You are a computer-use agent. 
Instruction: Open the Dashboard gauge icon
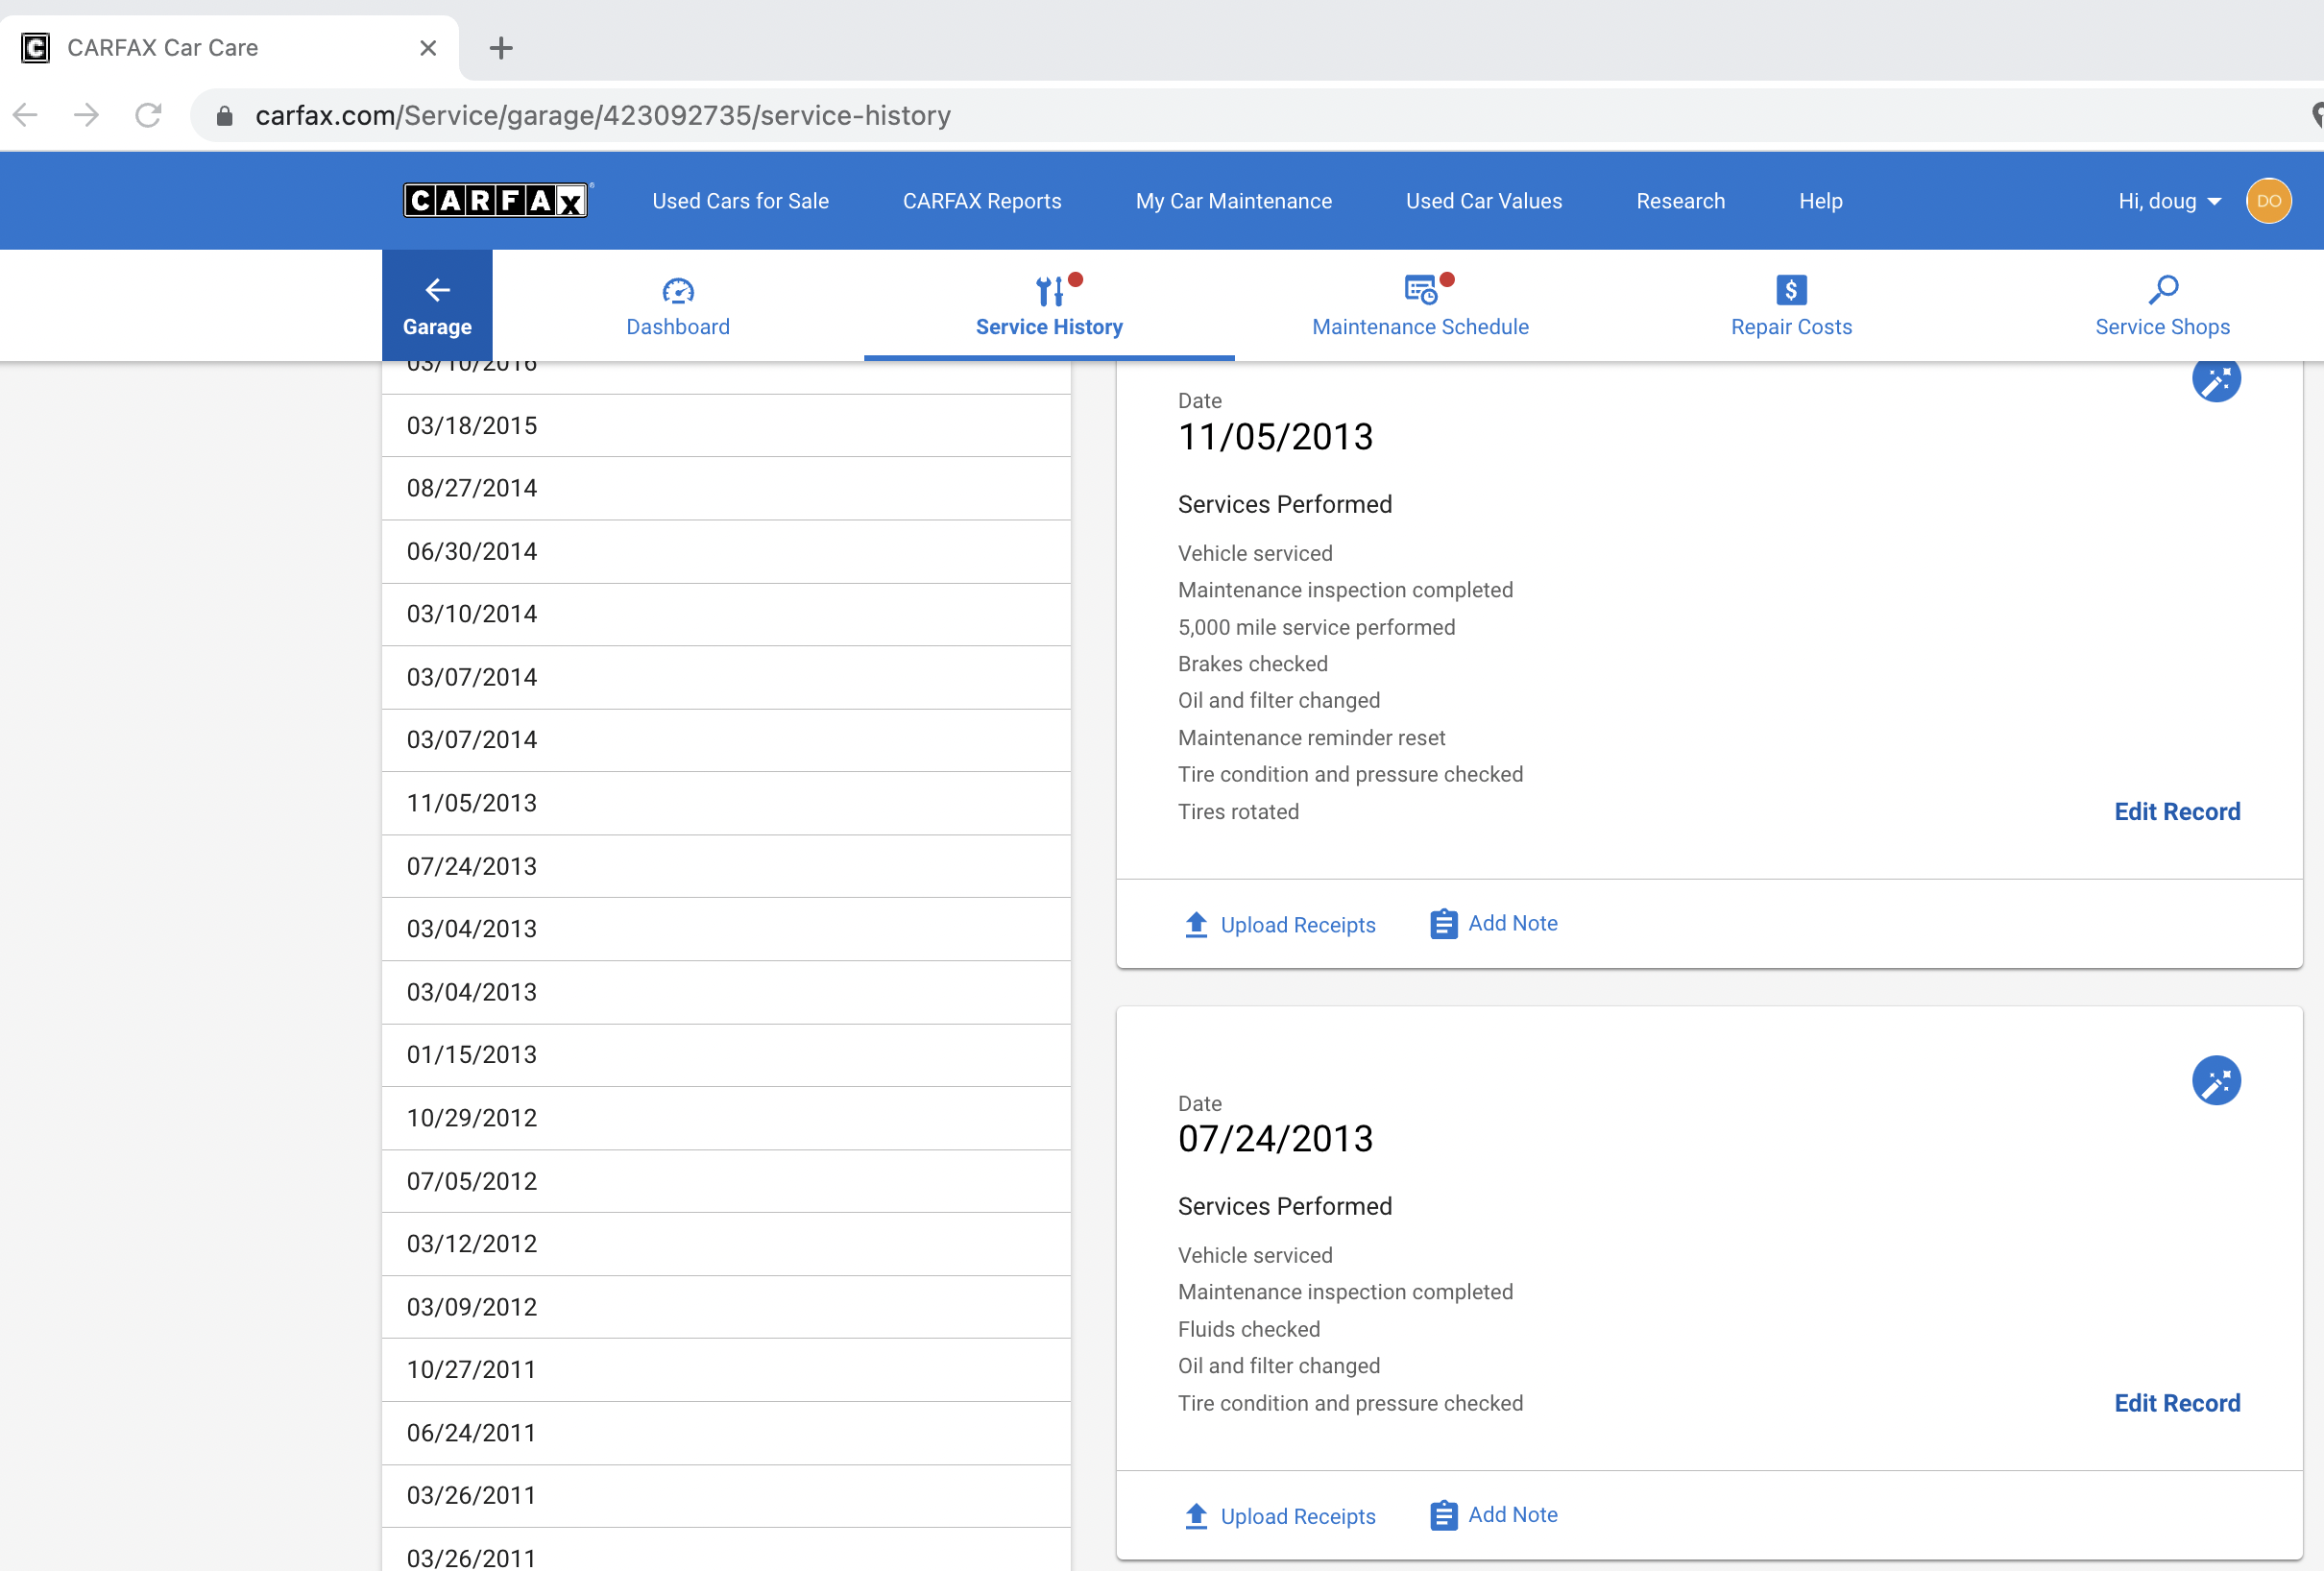[x=678, y=291]
